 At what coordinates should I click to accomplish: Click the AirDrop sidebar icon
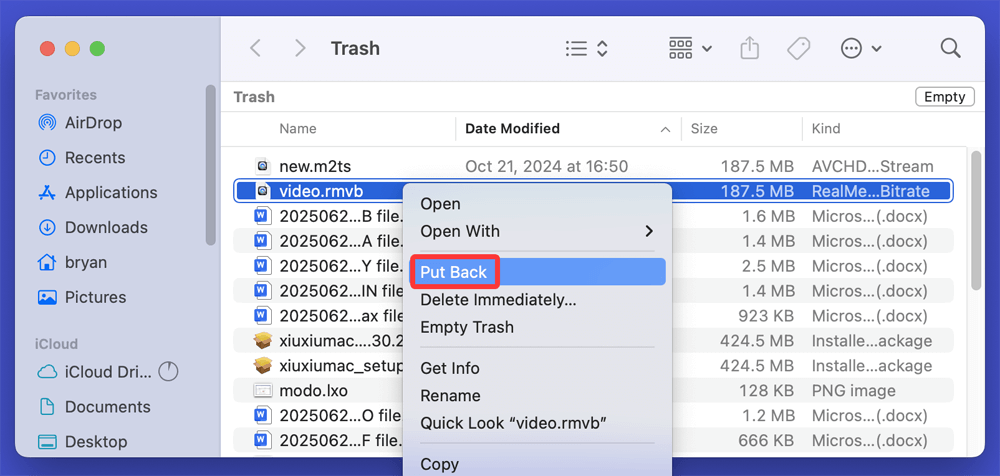tap(47, 123)
